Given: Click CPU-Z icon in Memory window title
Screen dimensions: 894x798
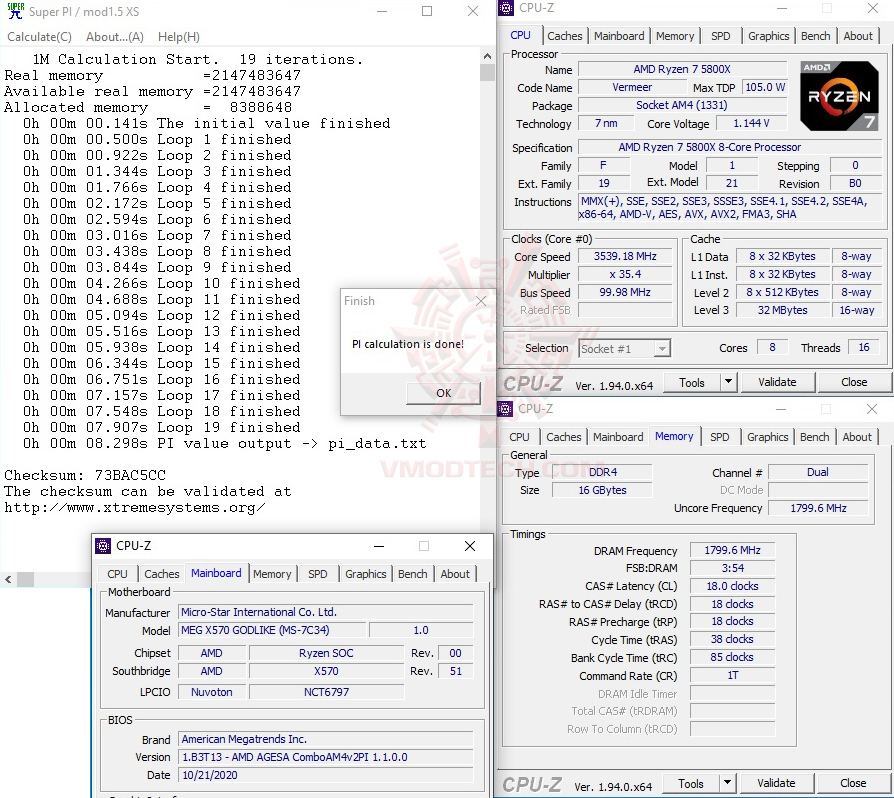Looking at the screenshot, I should tap(505, 409).
